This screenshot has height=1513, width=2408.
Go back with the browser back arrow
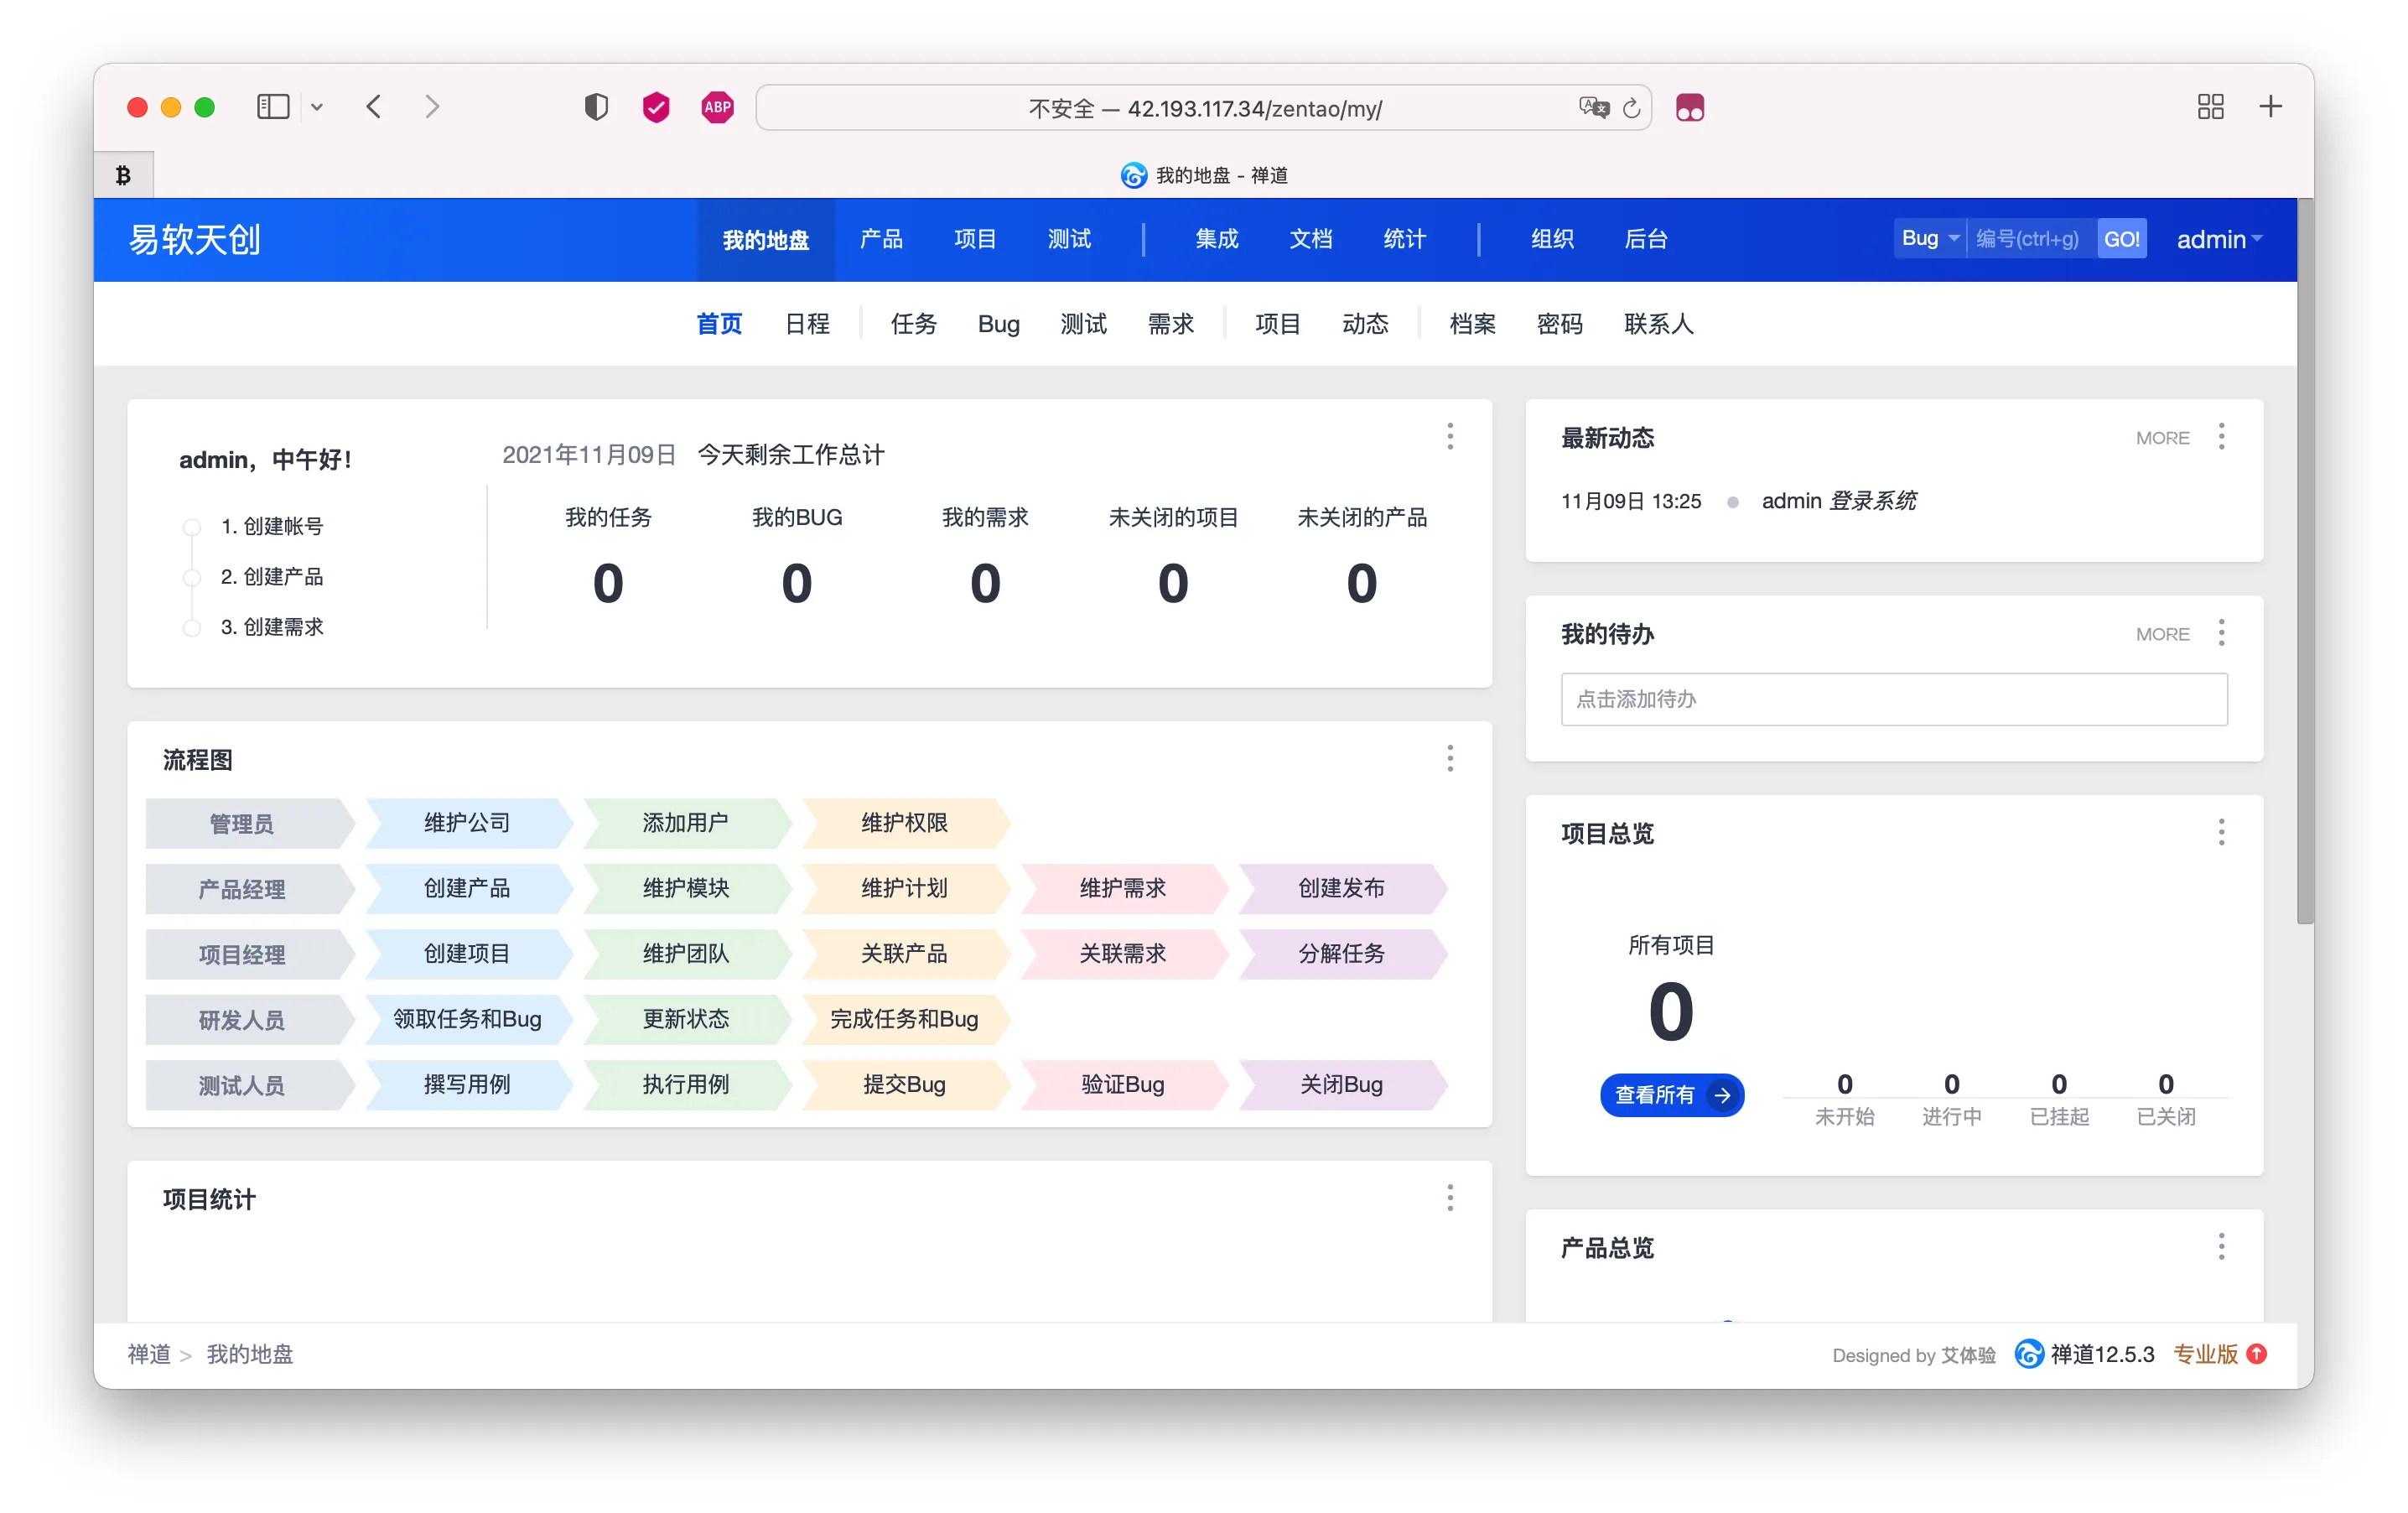pos(374,107)
